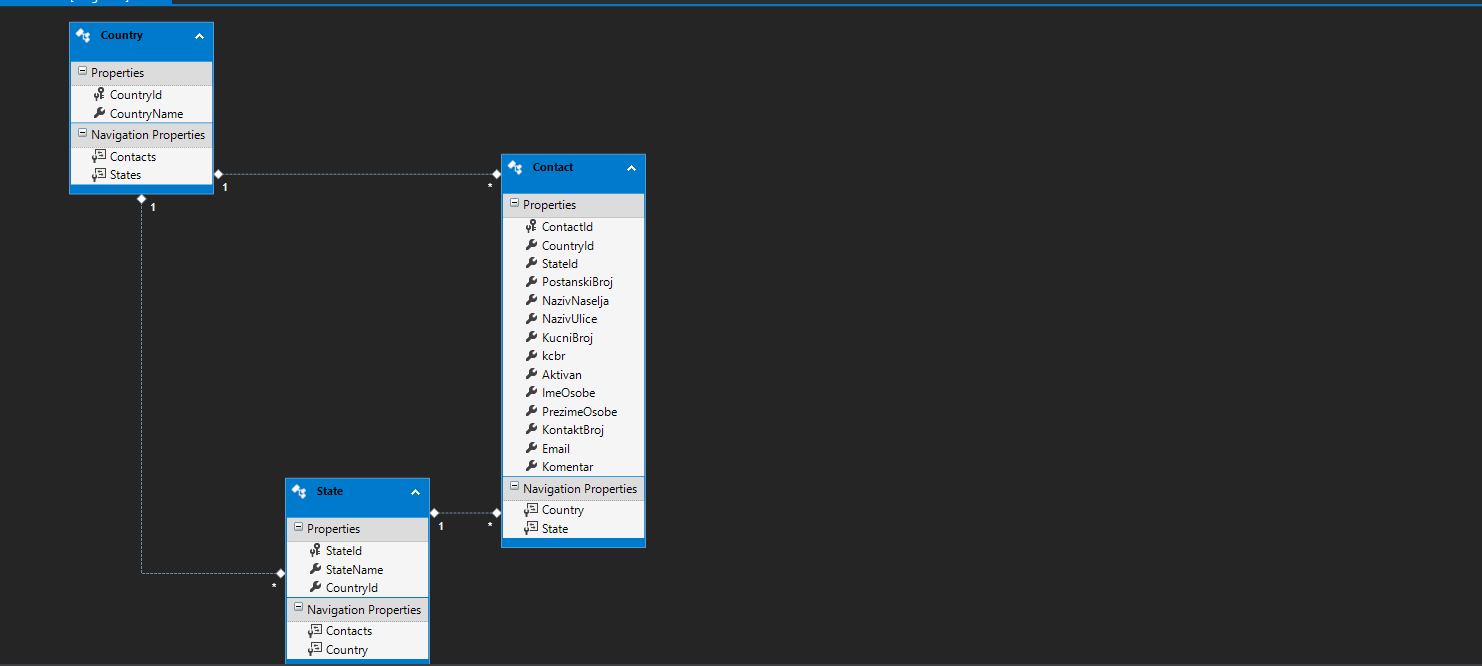The height and width of the screenshot is (666, 1482).
Task: Click key icon beside StateId in State entity
Action: 315,551
